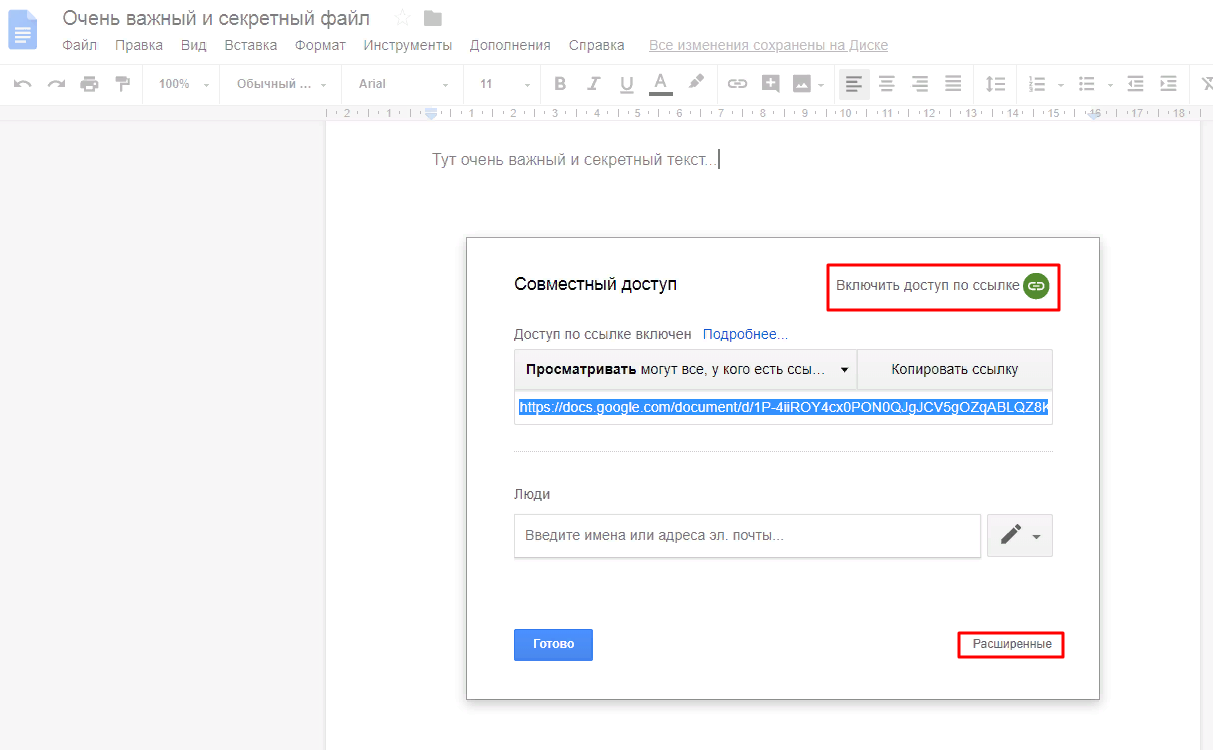Click the people email input field
Viewport: 1213px width, 750px height.
tap(746, 536)
